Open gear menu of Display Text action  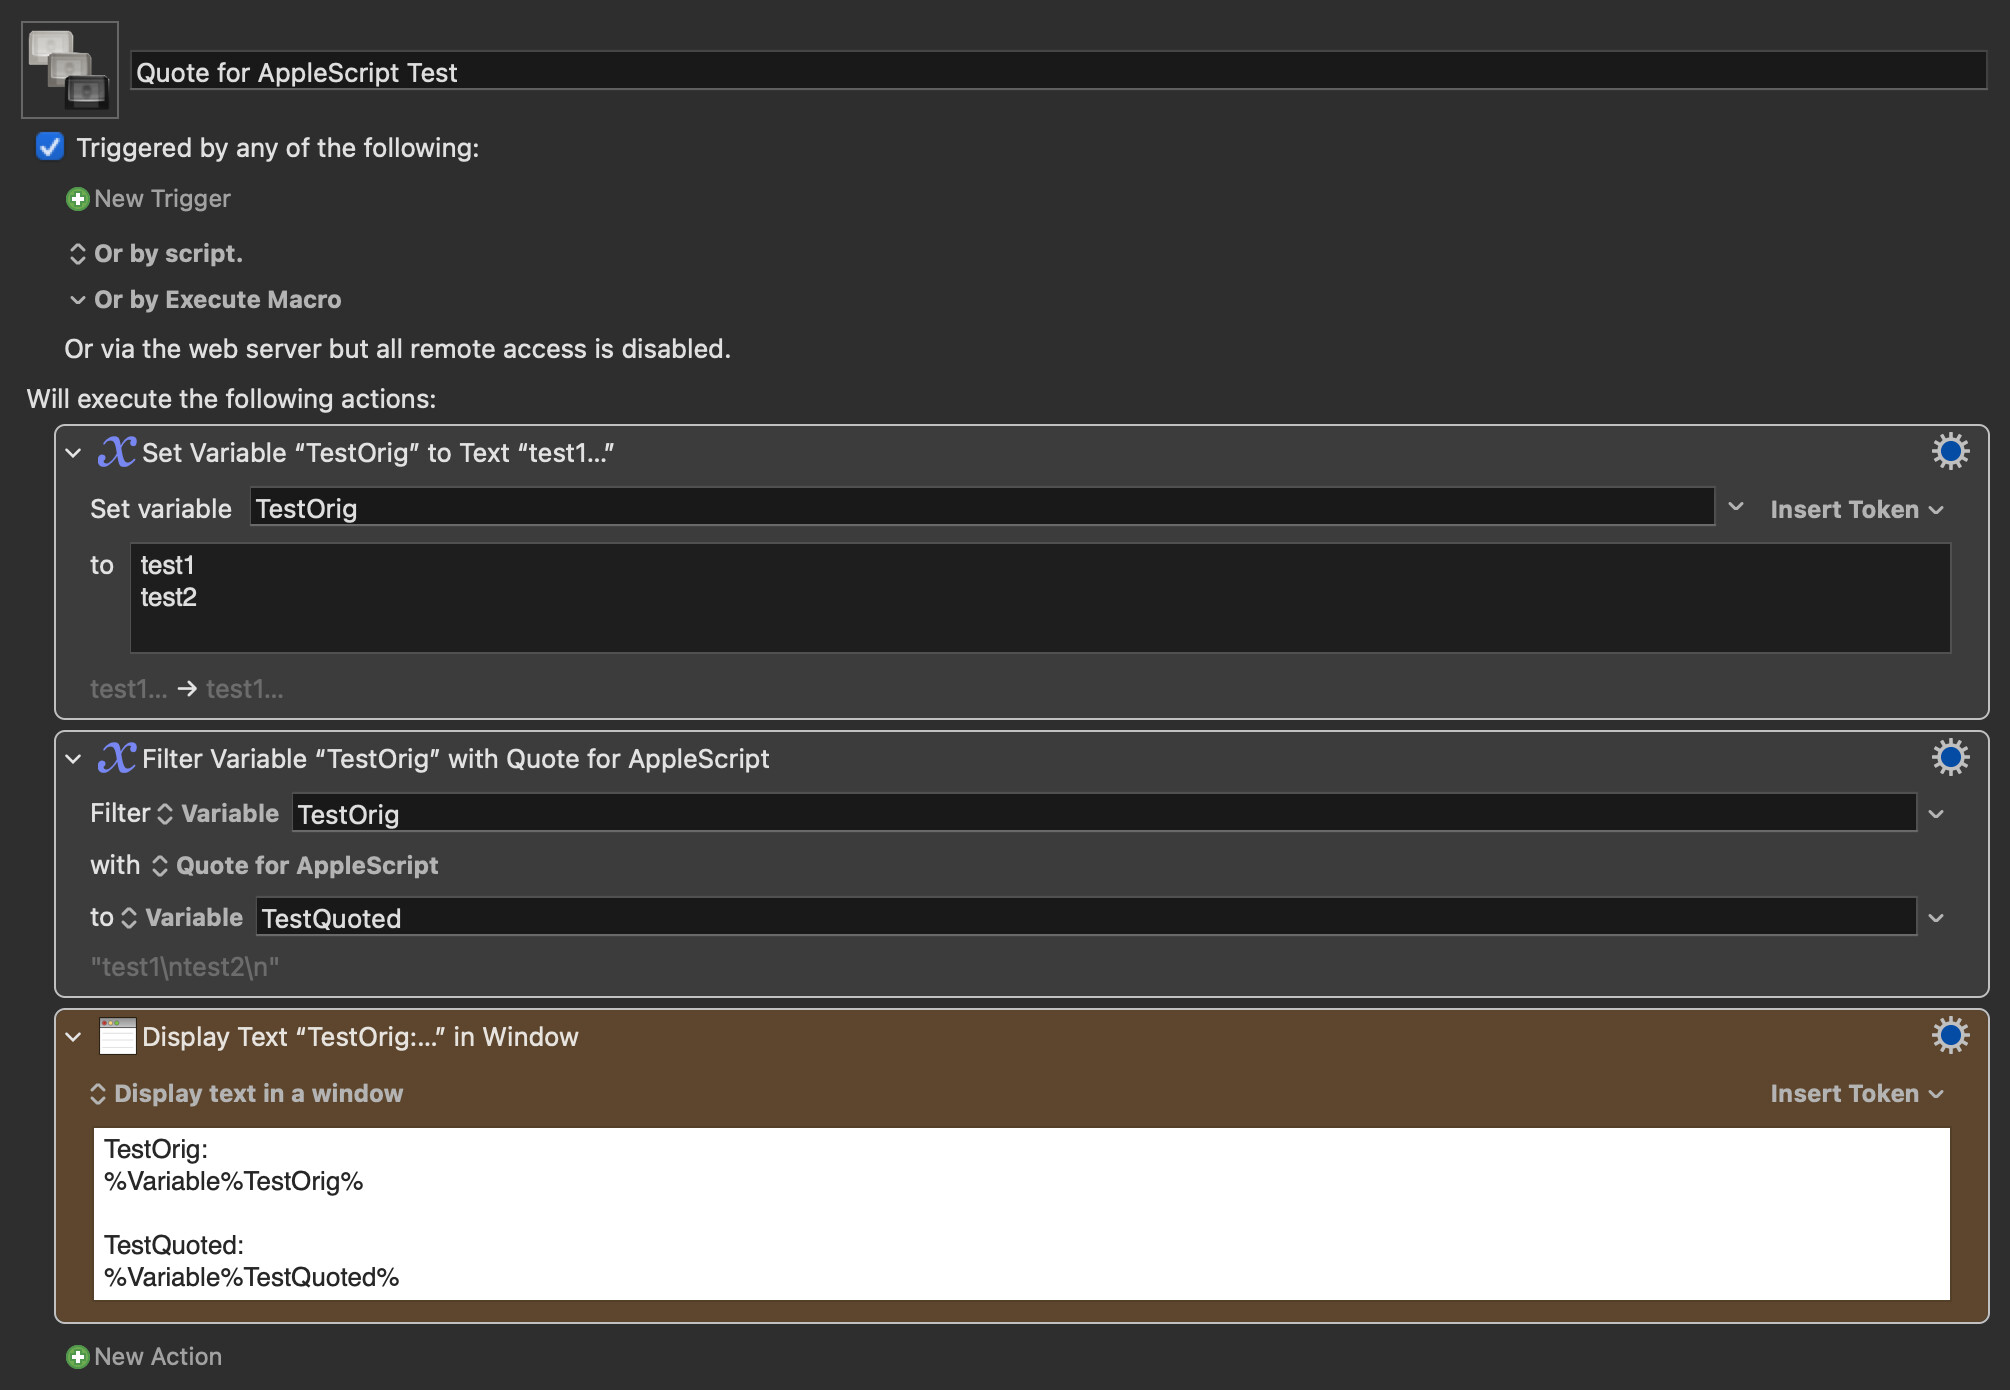[x=1949, y=1036]
